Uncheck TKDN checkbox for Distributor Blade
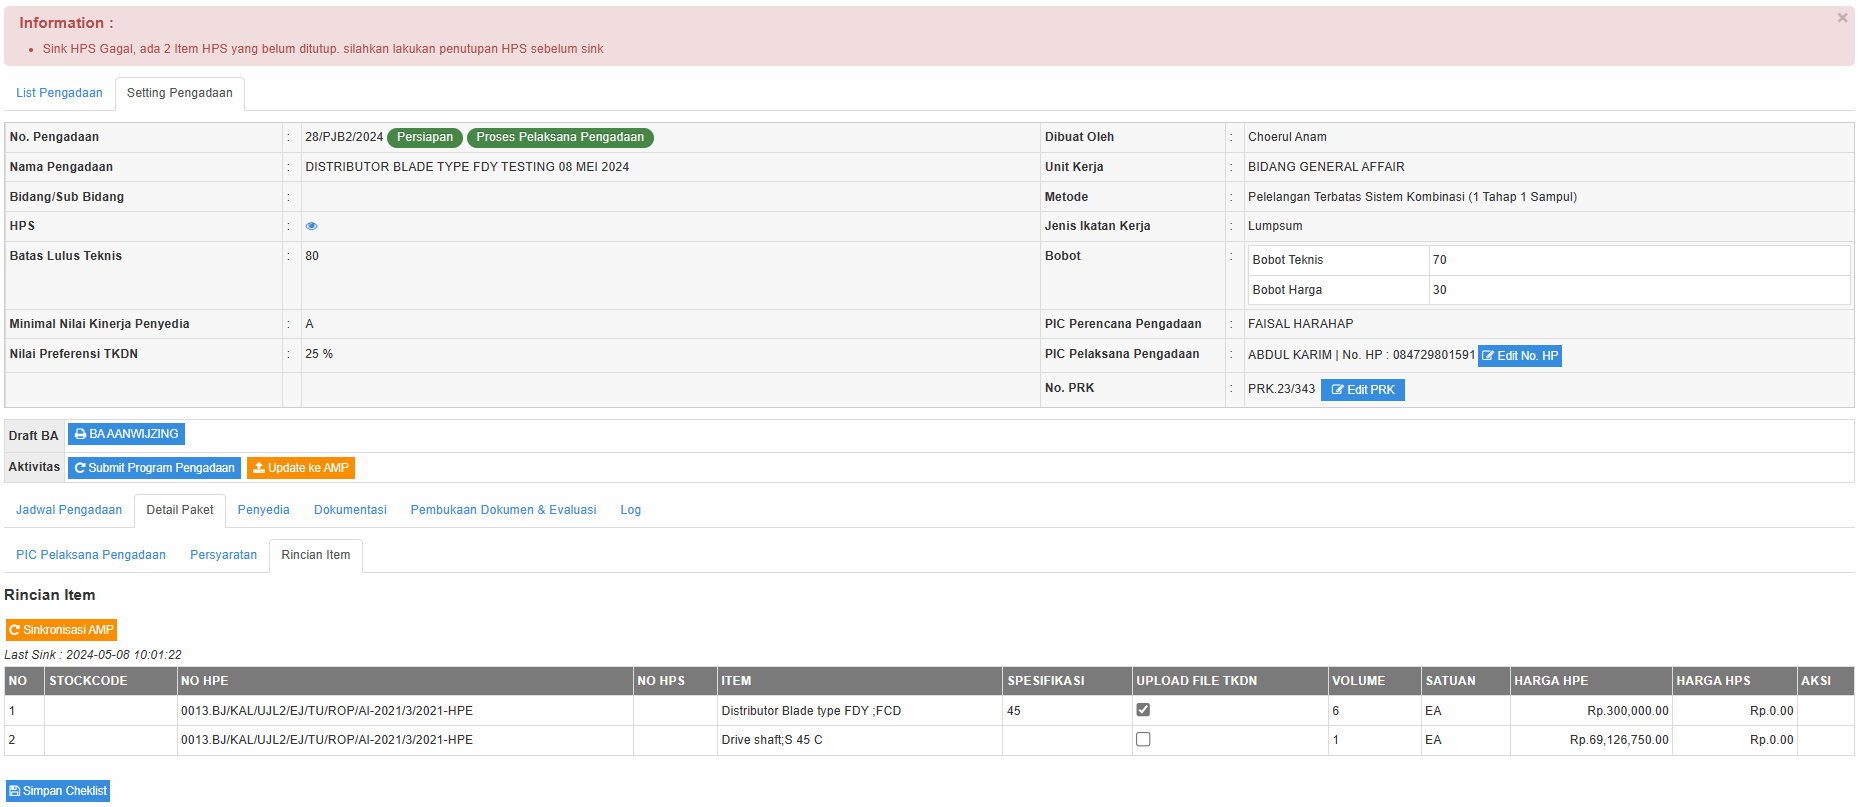Screen dimensions: 1860x807 point(1143,710)
